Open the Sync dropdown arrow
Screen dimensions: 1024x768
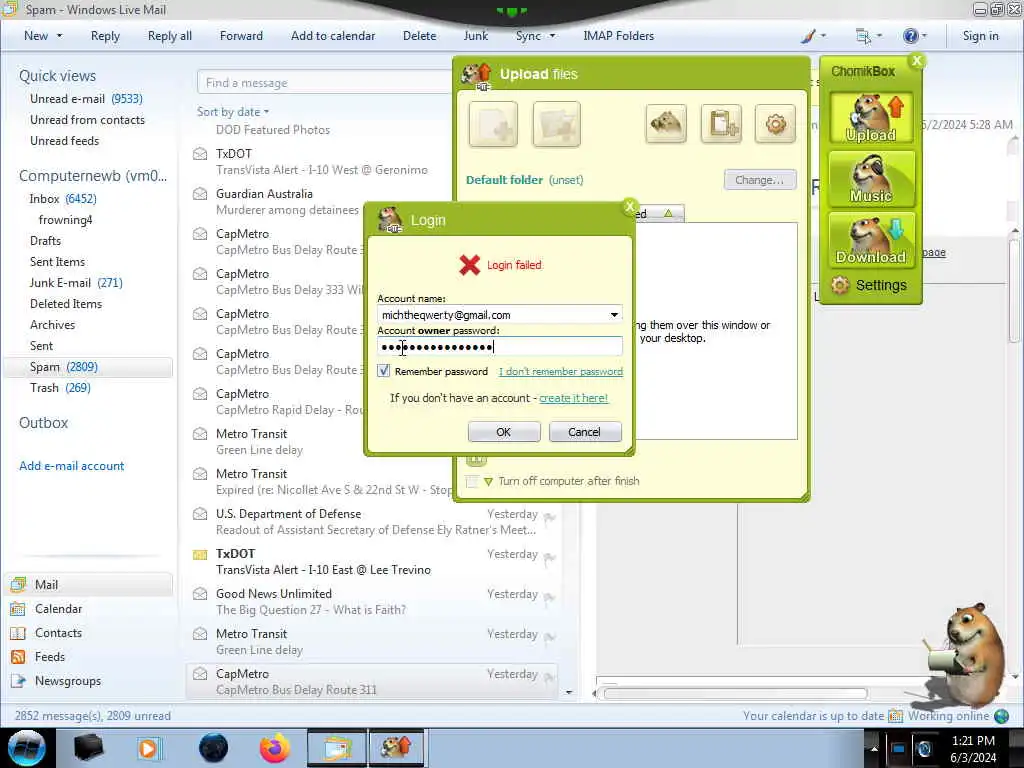coord(552,36)
